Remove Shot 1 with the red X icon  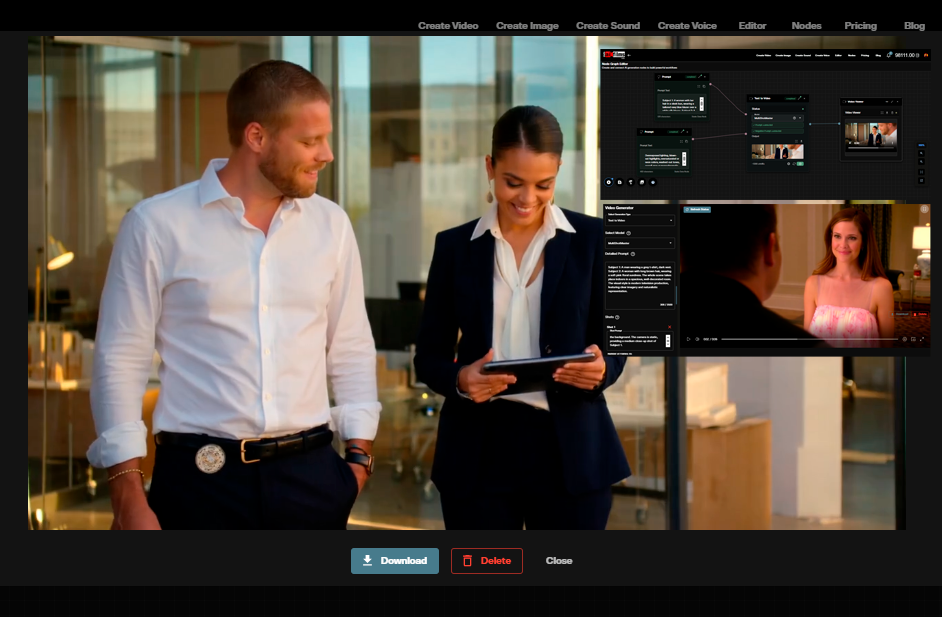[667, 325]
